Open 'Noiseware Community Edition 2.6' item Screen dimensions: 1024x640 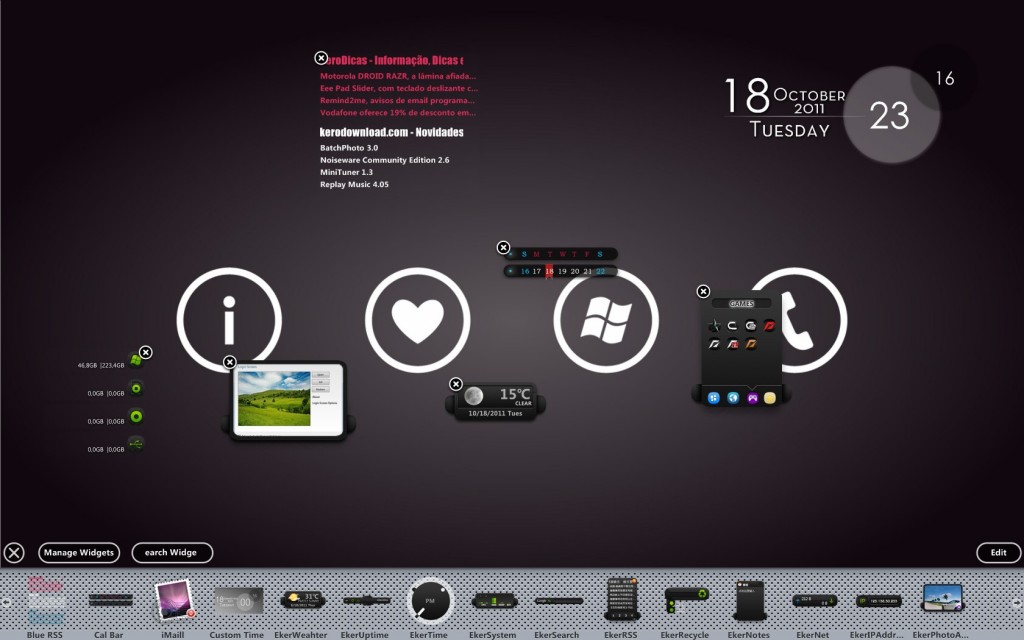click(385, 160)
